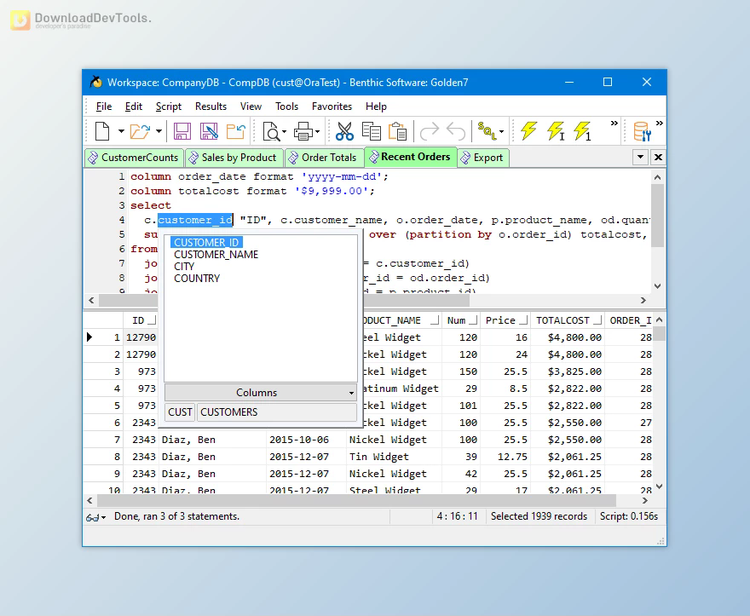The height and width of the screenshot is (616, 750).
Task: Click the results grid horizontal scrollbar
Action: pos(356,501)
